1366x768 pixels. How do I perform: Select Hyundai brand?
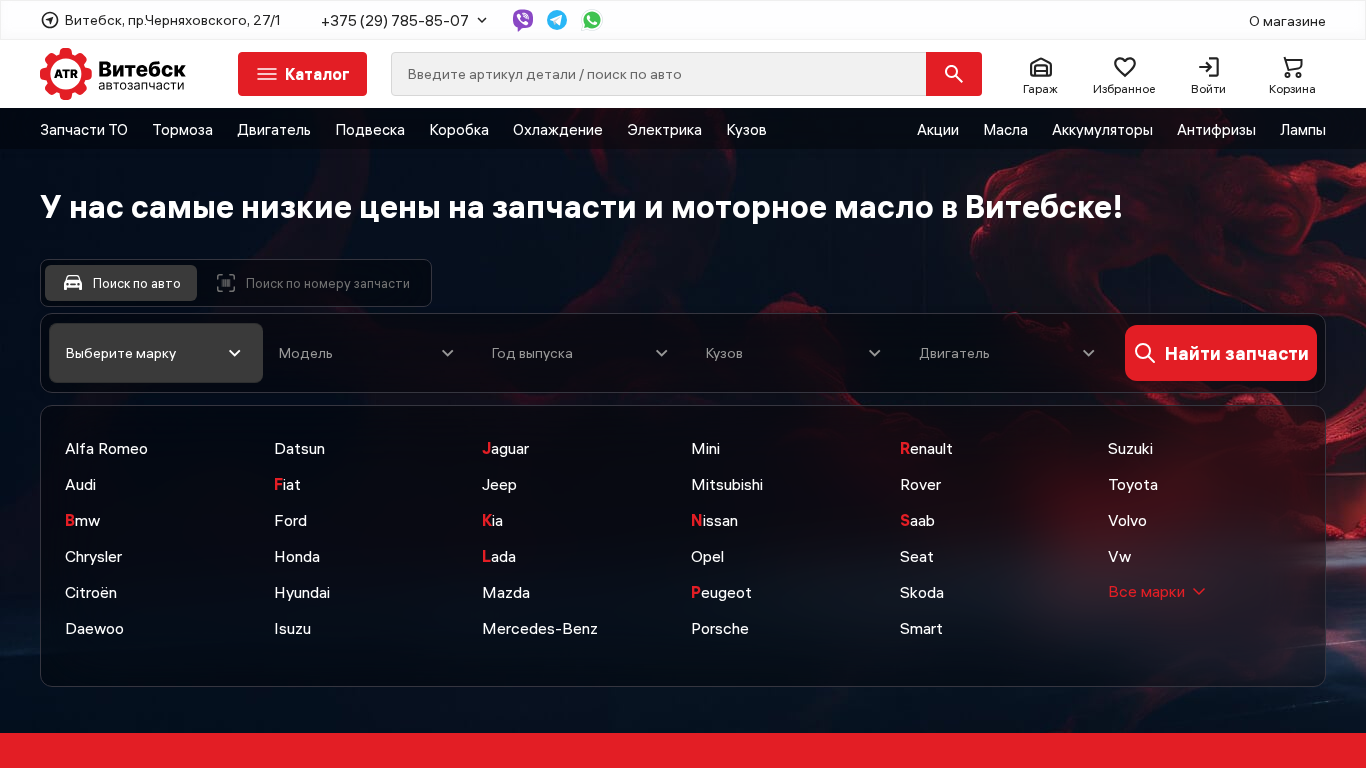pyautogui.click(x=302, y=593)
